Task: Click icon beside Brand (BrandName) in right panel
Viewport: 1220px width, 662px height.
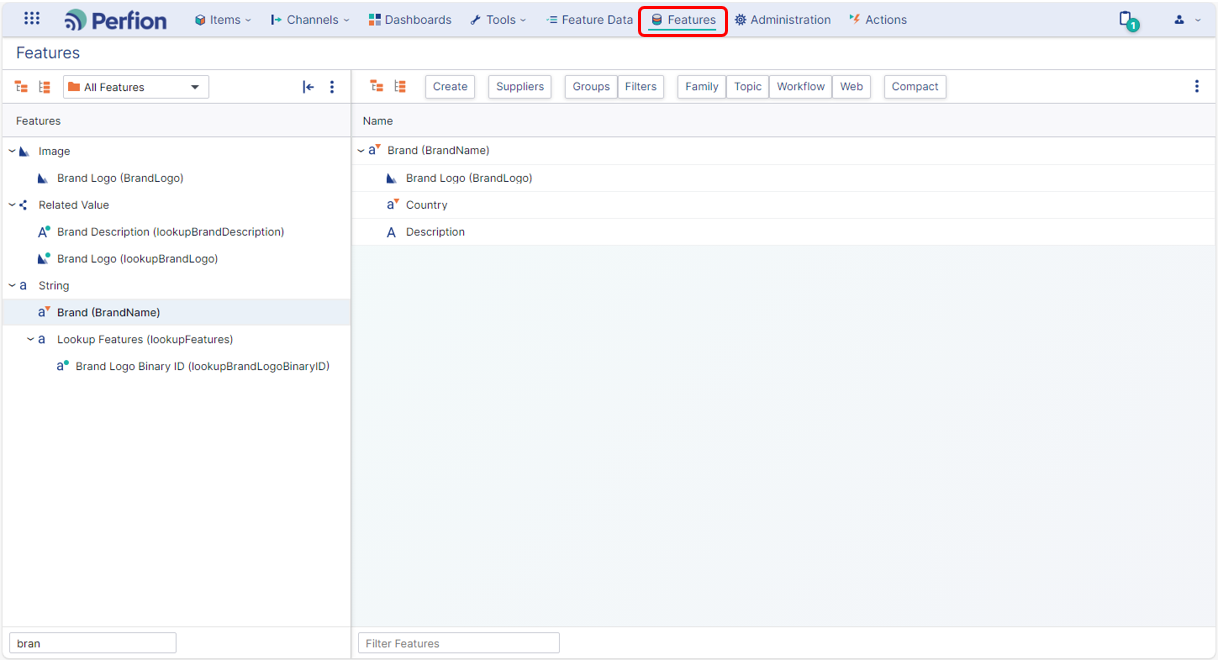Action: click(x=375, y=150)
